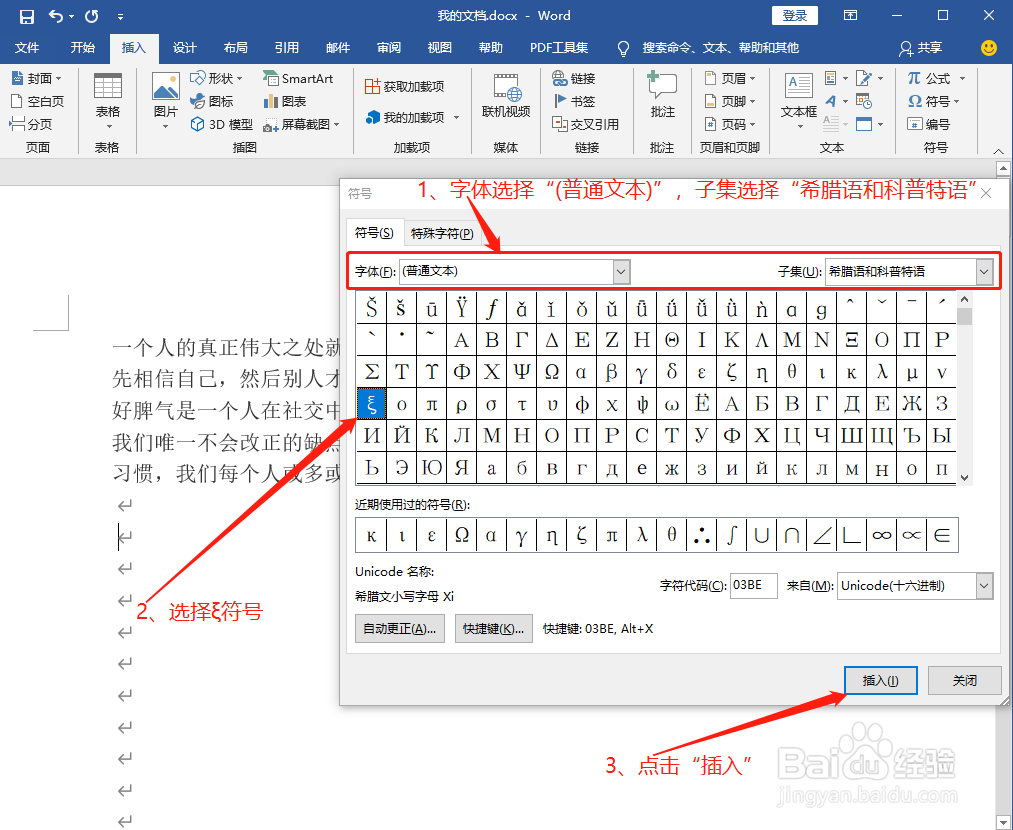Viewport: 1013px width, 830px height.
Task: Click the symbol grid scrollbar down arrow
Action: [x=965, y=477]
